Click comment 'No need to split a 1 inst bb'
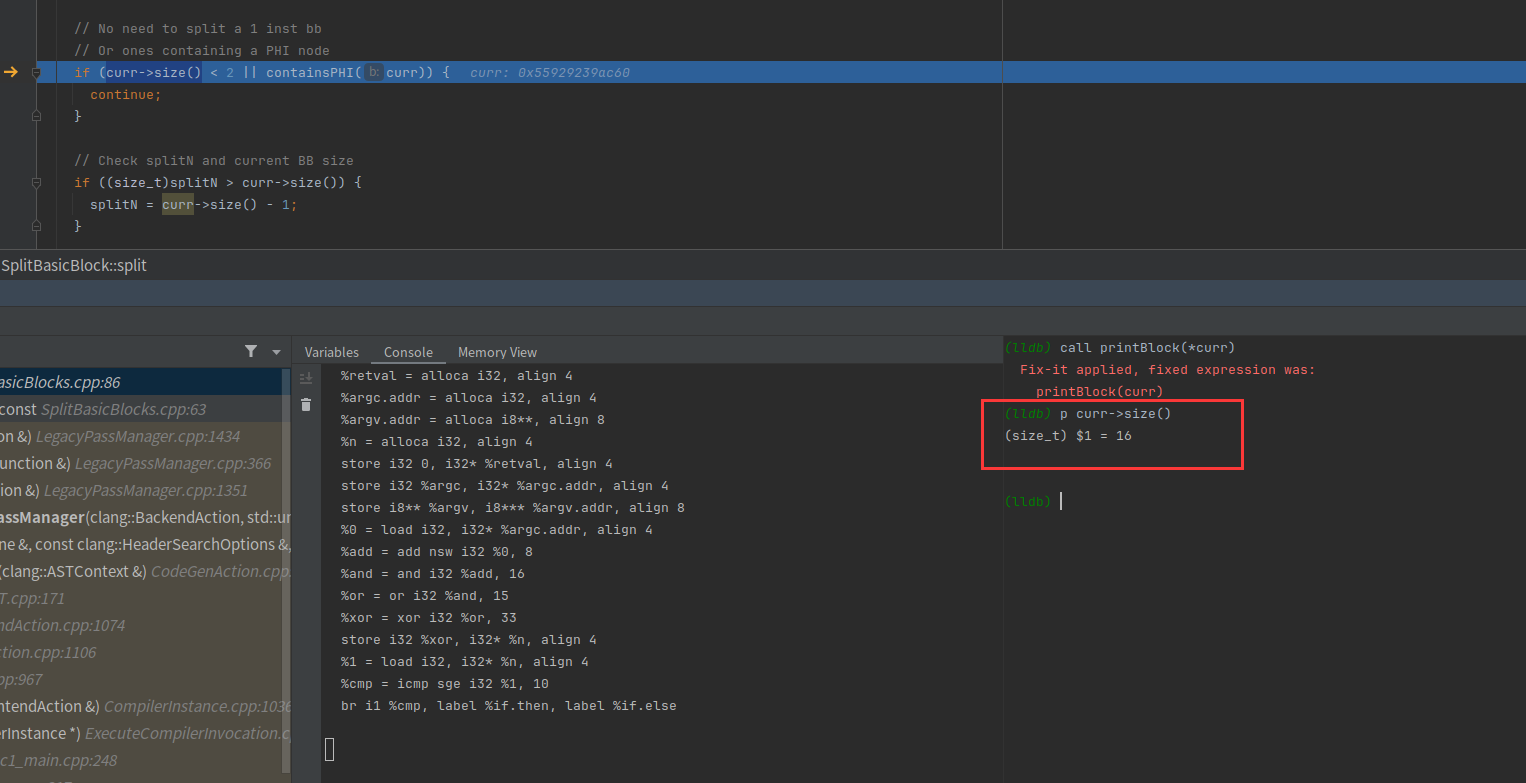The height and width of the screenshot is (783, 1526). coord(198,28)
